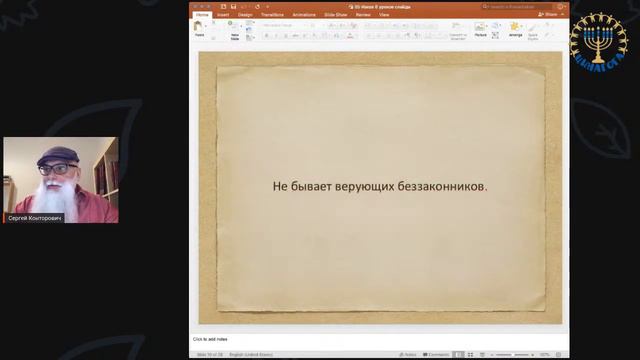Click the 'Click to add notes' area
The height and width of the screenshot is (360, 640).
click(x=210, y=339)
